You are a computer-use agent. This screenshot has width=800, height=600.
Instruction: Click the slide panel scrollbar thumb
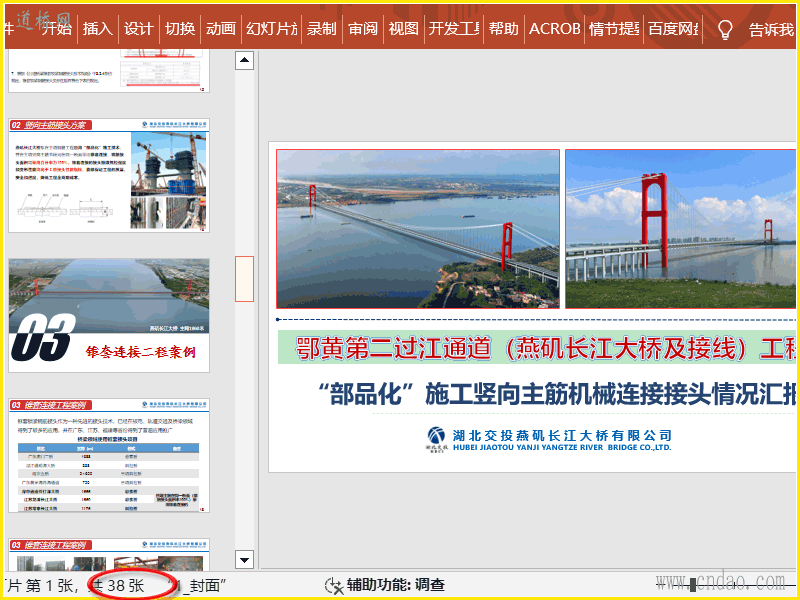point(244,279)
